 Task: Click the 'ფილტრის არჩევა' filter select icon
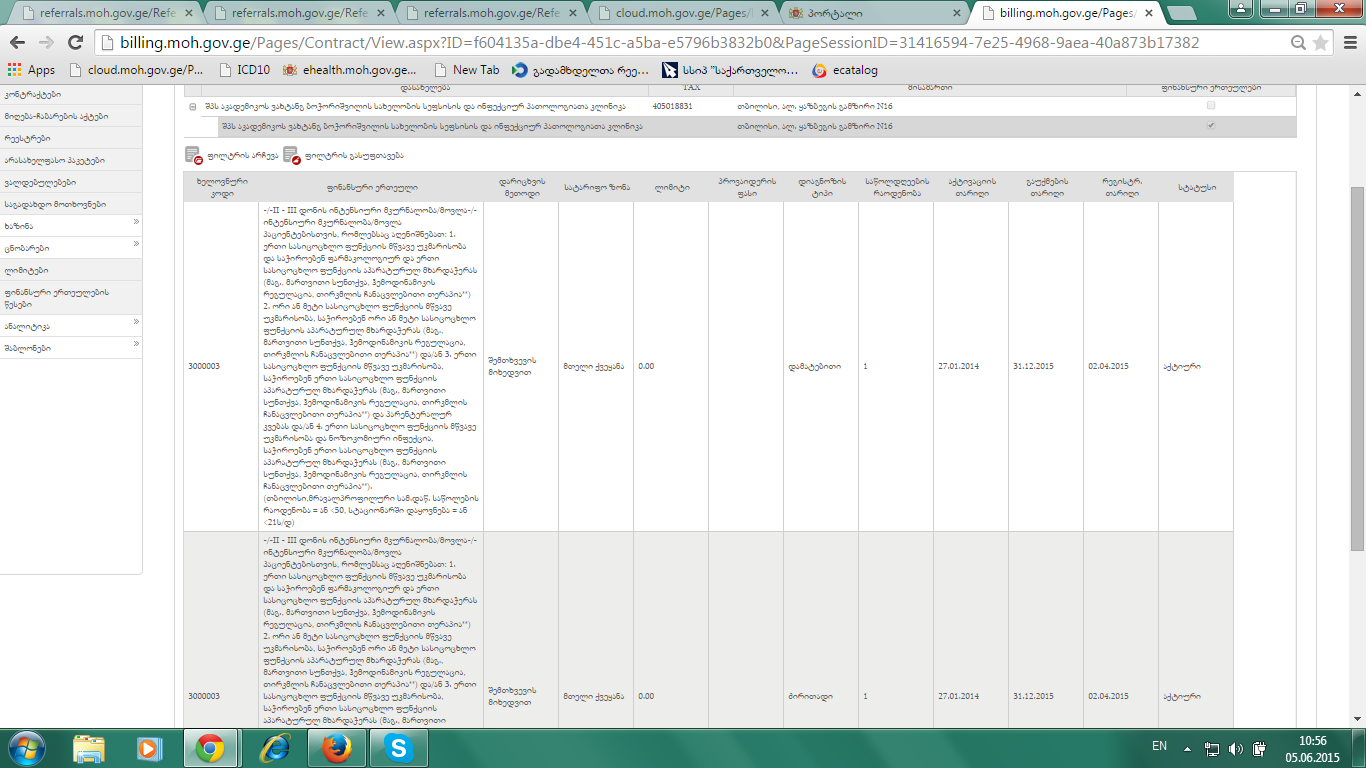click(193, 155)
